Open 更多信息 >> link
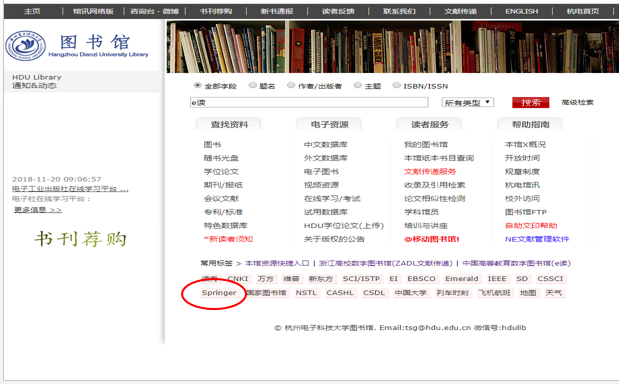This screenshot has width=619, height=384. [x=38, y=210]
